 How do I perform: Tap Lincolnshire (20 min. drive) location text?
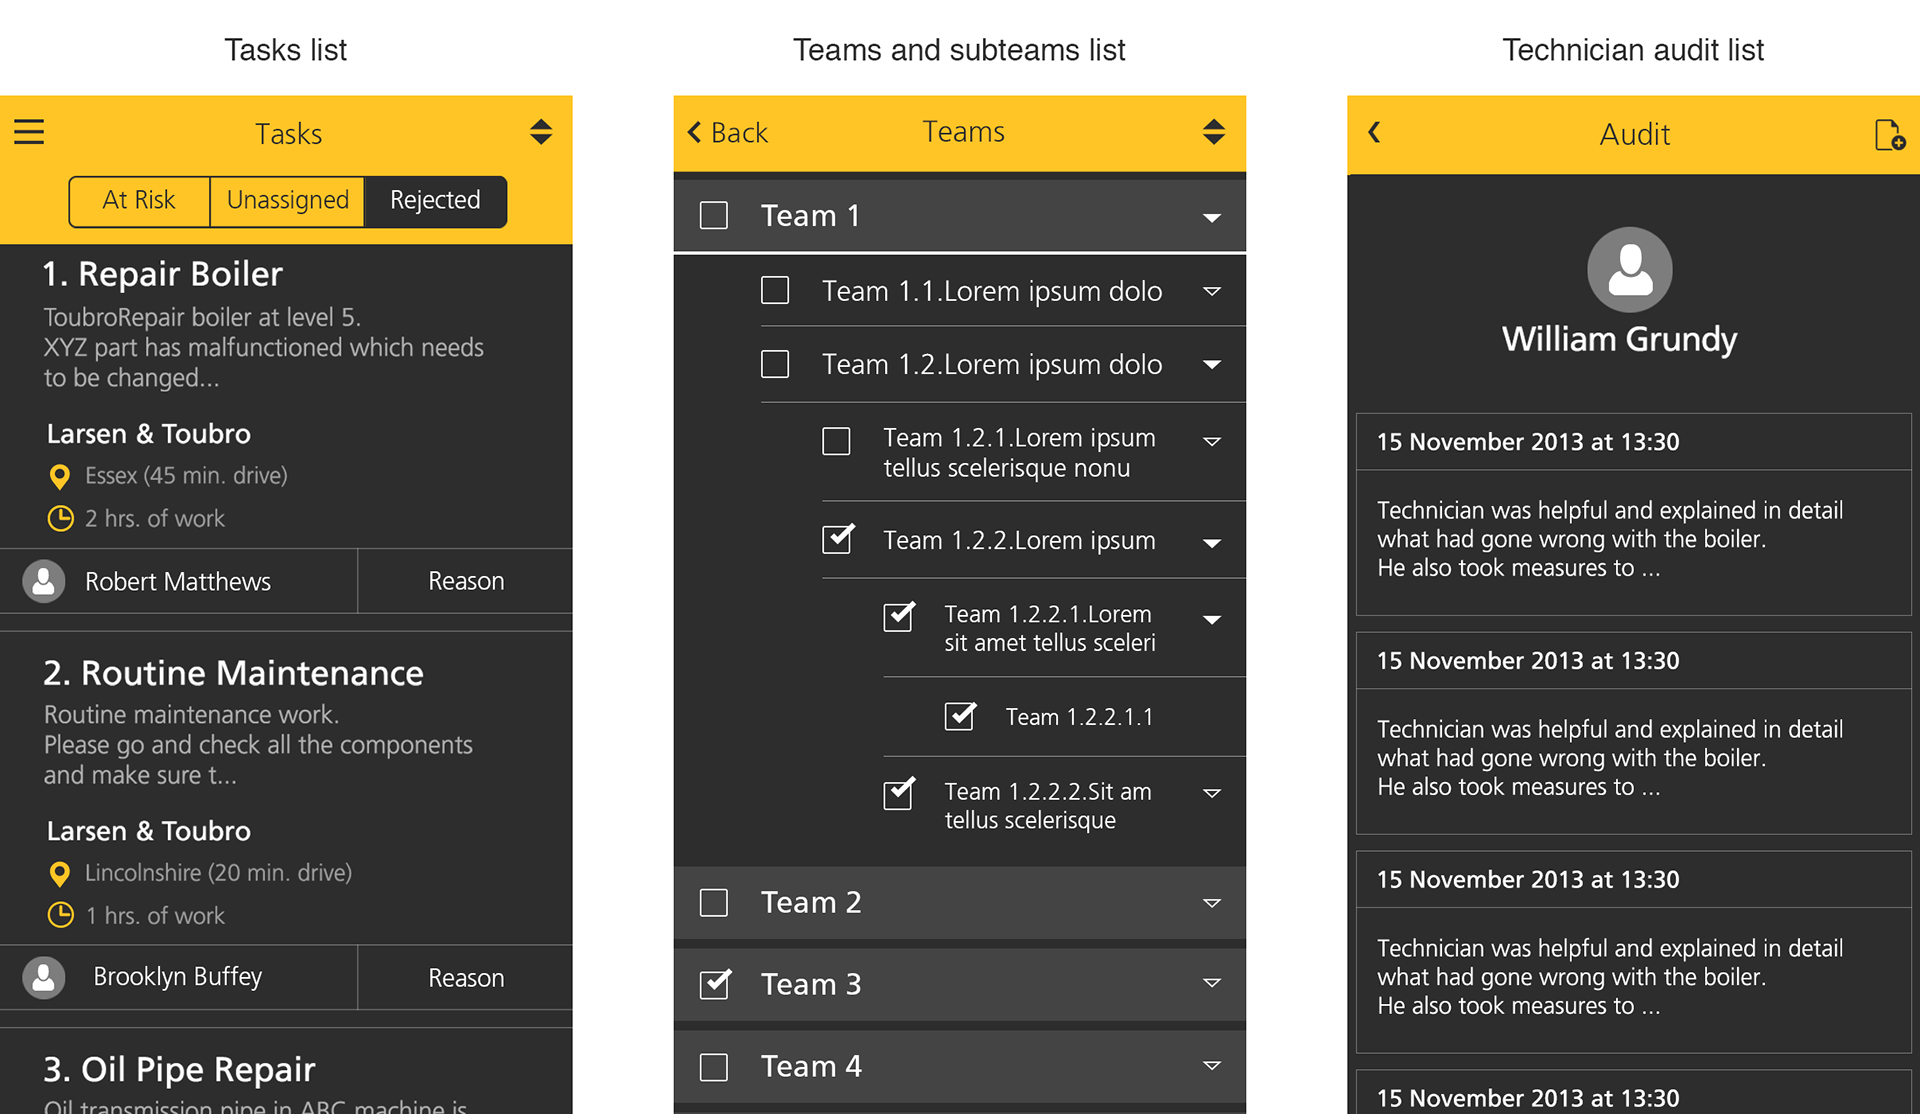click(x=218, y=873)
